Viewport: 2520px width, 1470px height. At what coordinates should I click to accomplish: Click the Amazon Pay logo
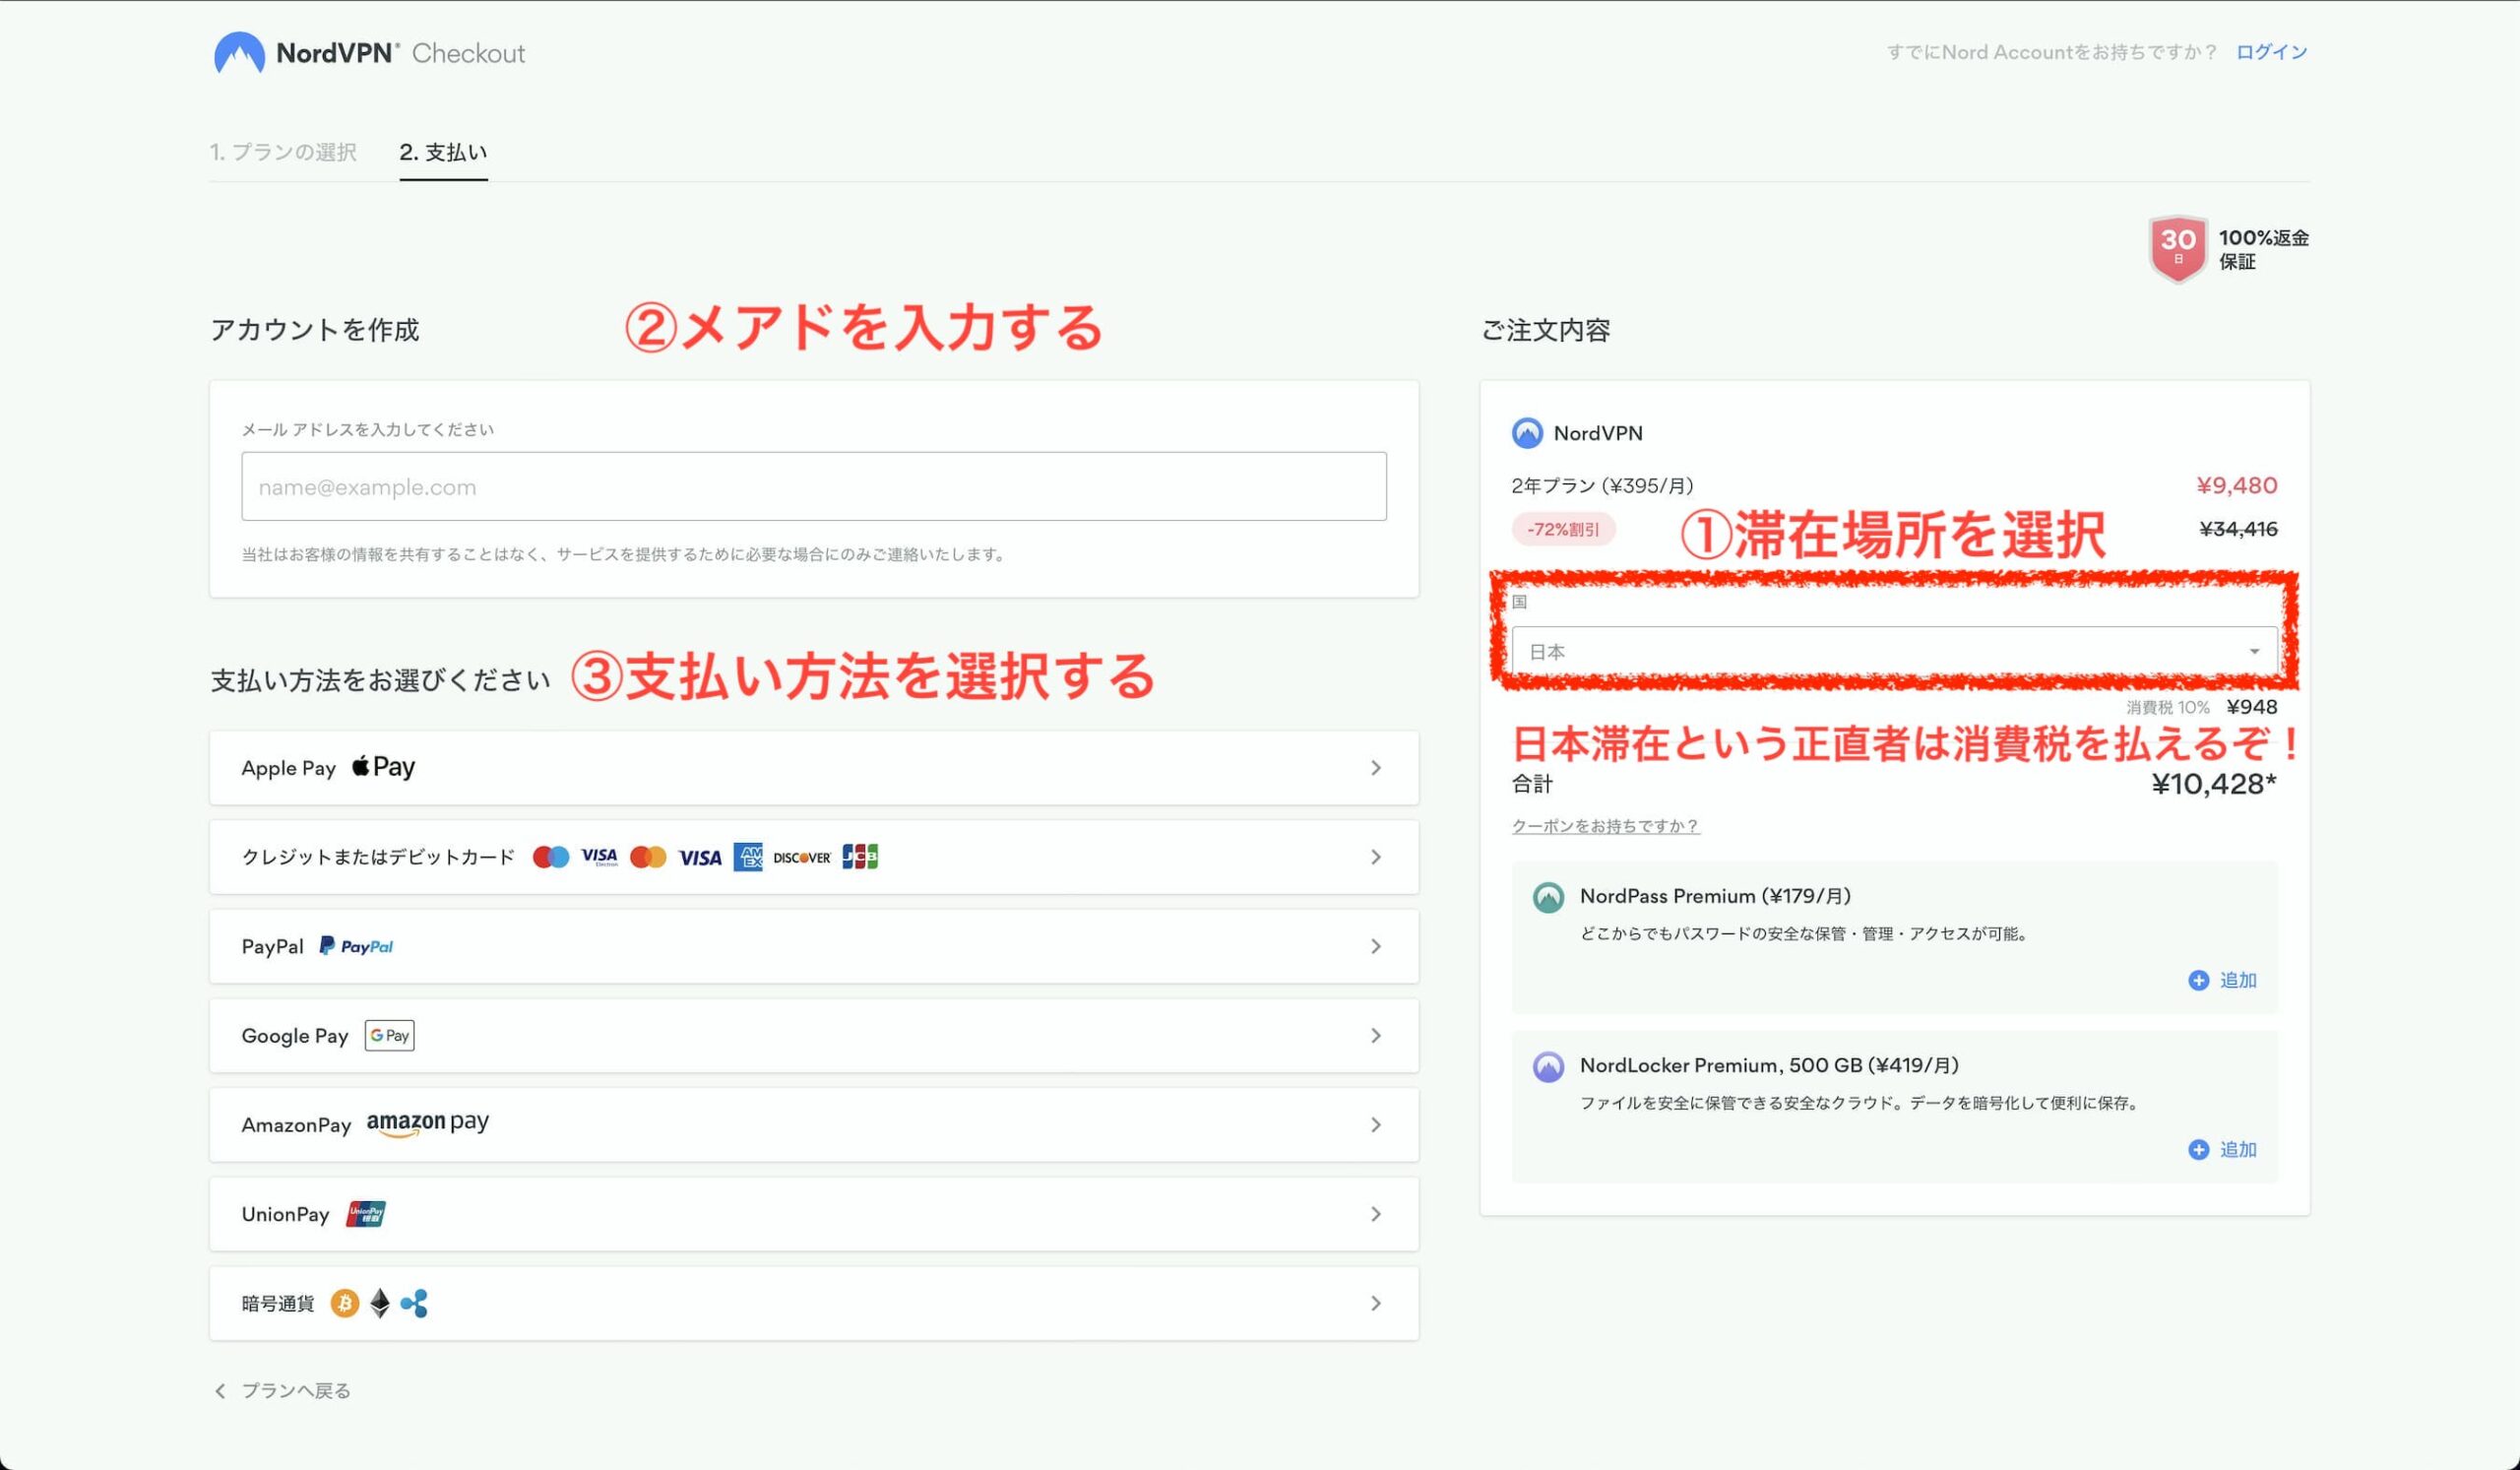point(427,1124)
